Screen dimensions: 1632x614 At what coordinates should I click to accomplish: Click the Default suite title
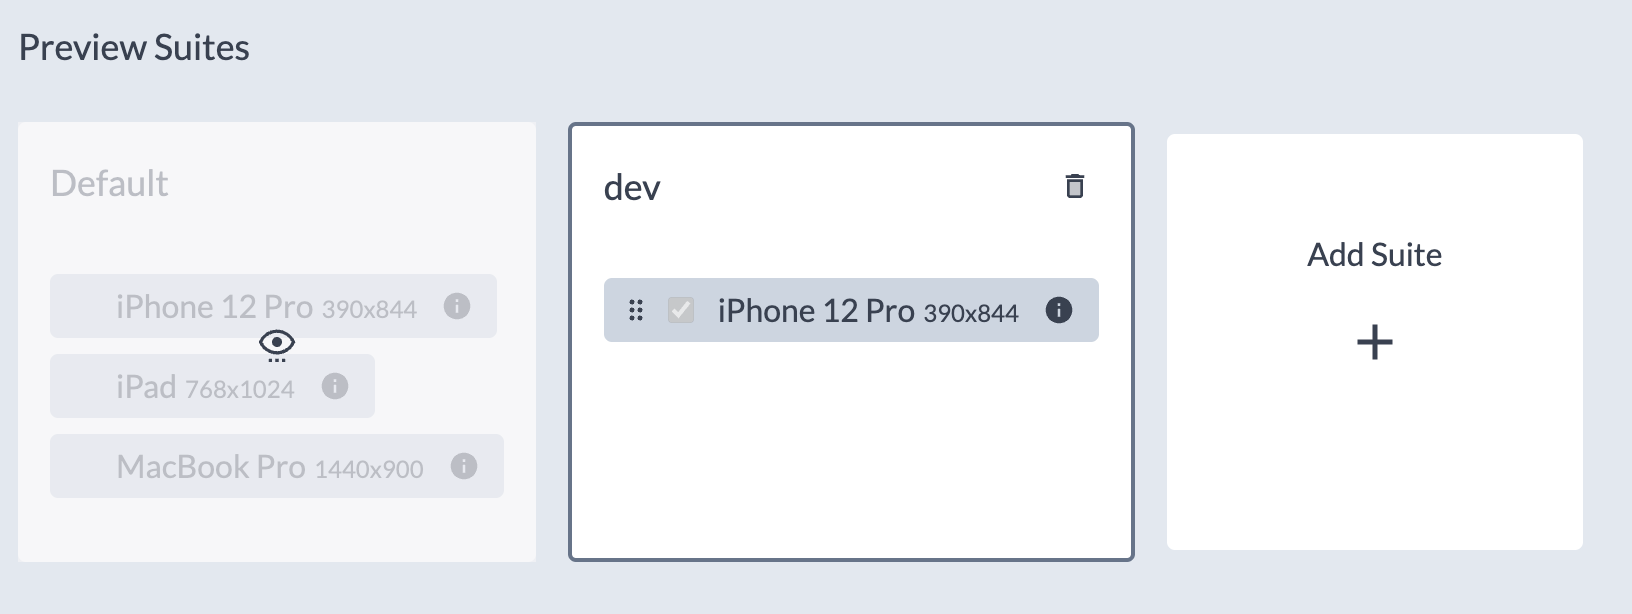pos(109,184)
